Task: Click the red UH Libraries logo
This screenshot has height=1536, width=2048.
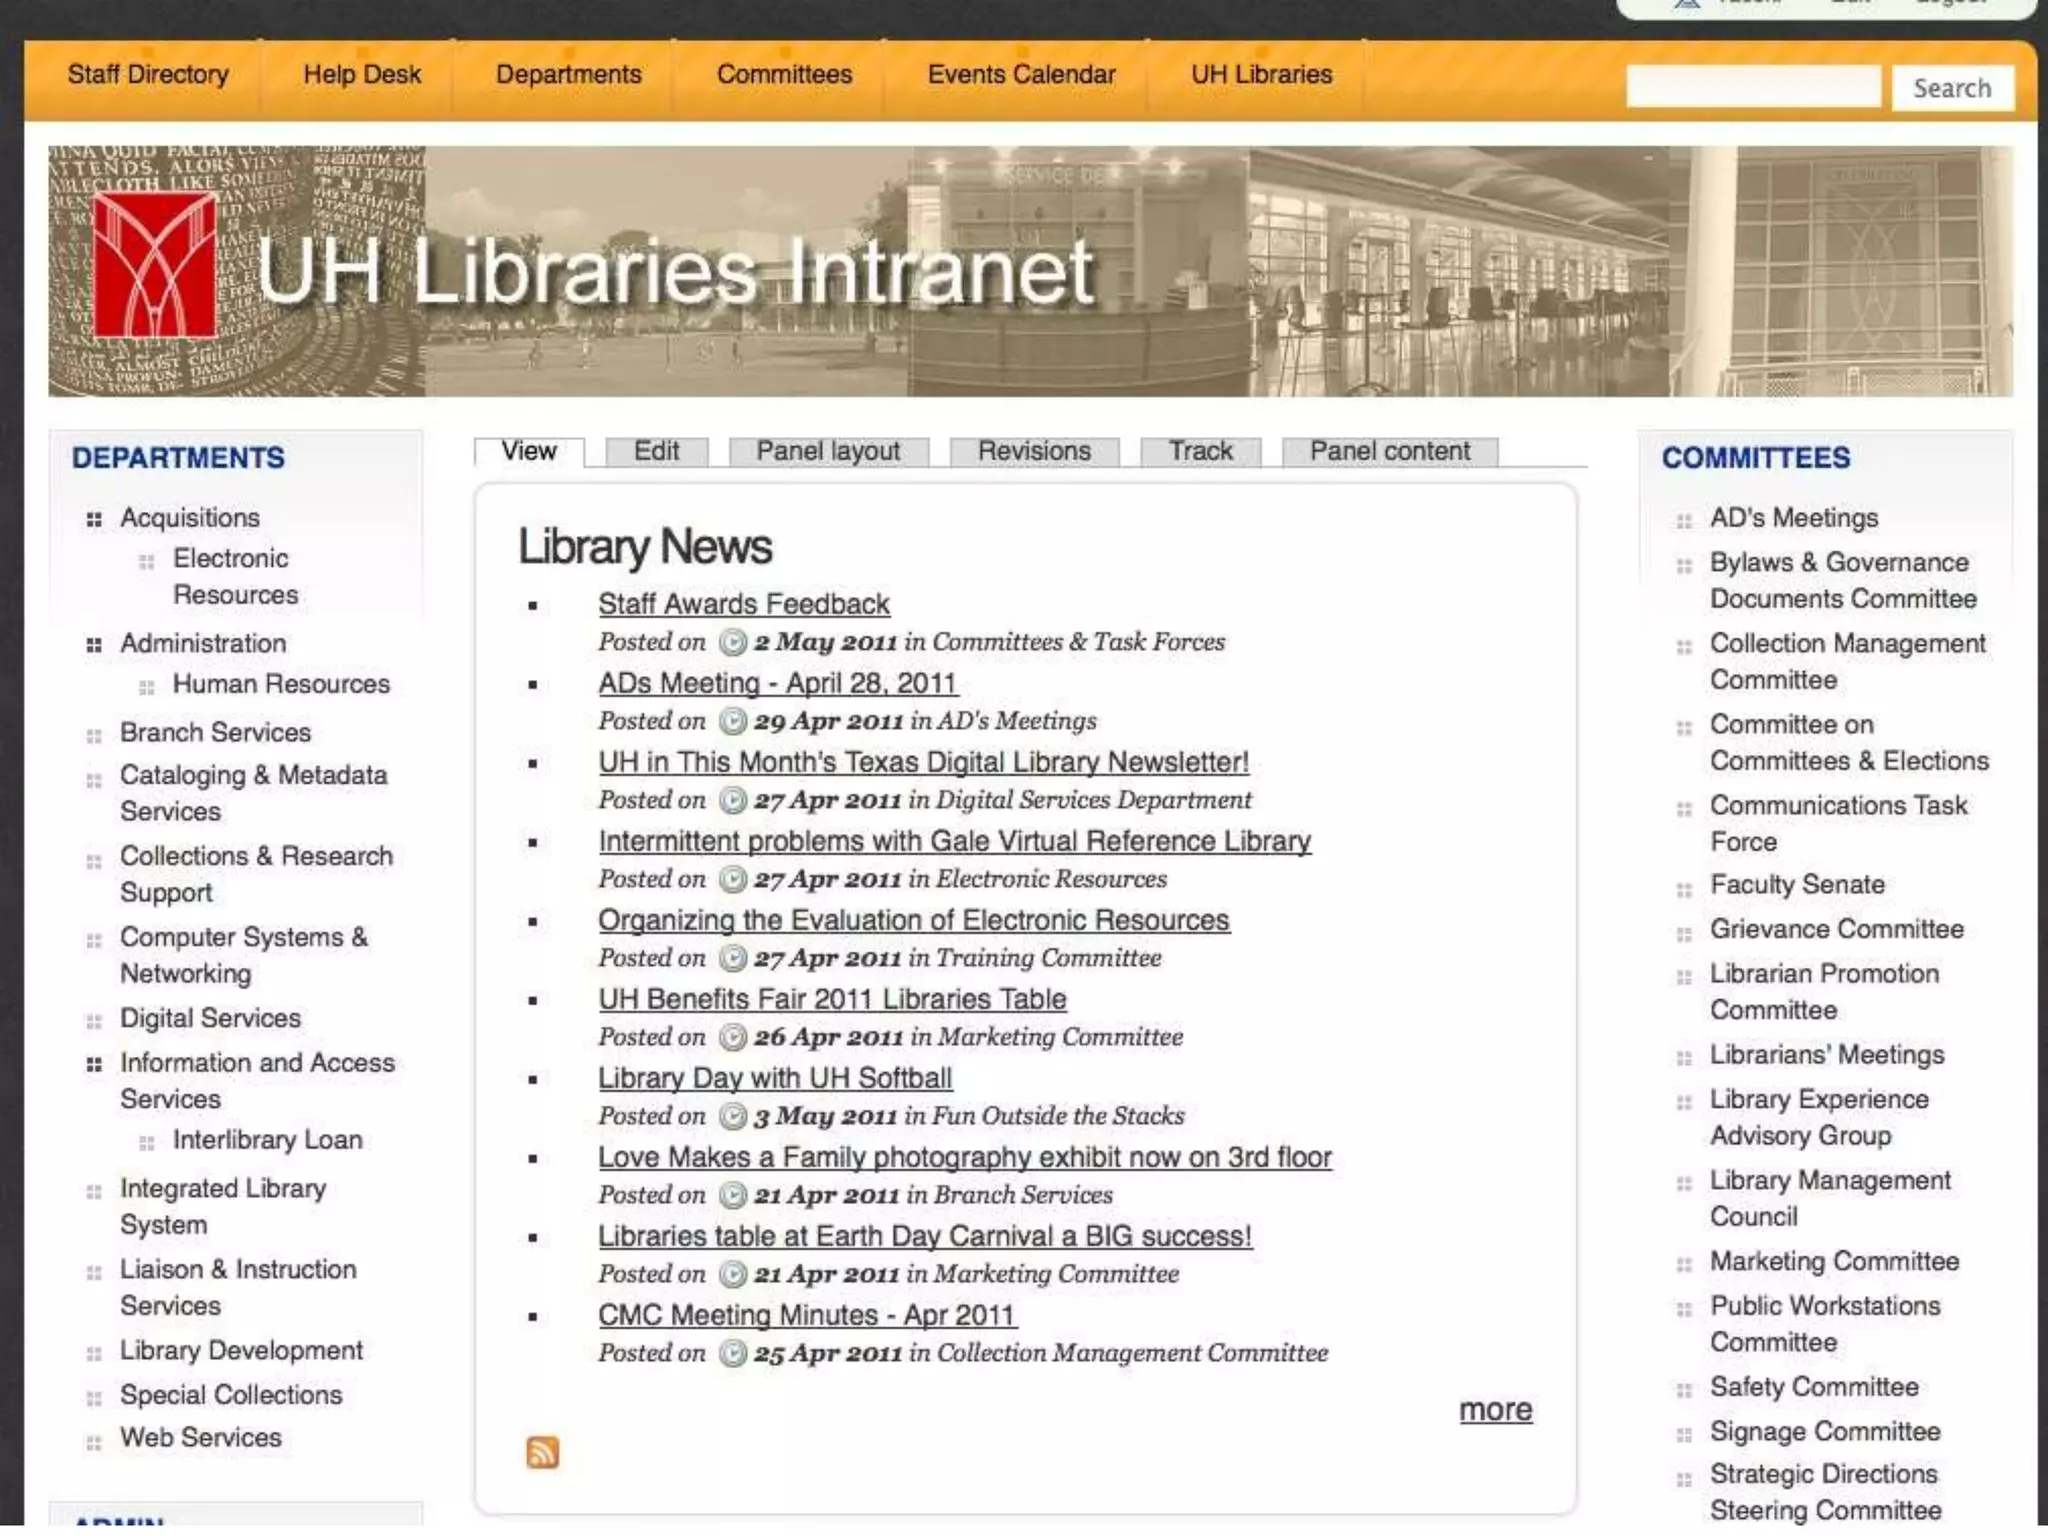Action: (x=155, y=265)
